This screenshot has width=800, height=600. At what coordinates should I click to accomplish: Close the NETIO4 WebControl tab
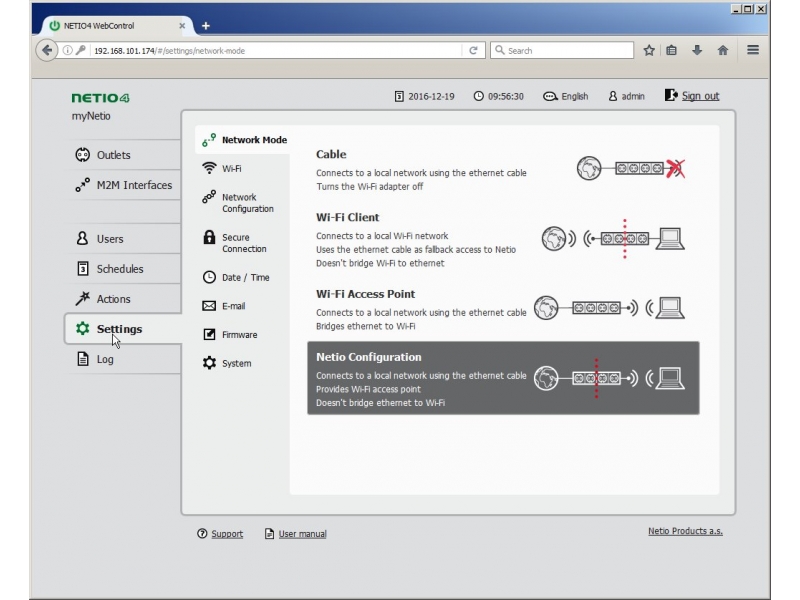[x=182, y=26]
